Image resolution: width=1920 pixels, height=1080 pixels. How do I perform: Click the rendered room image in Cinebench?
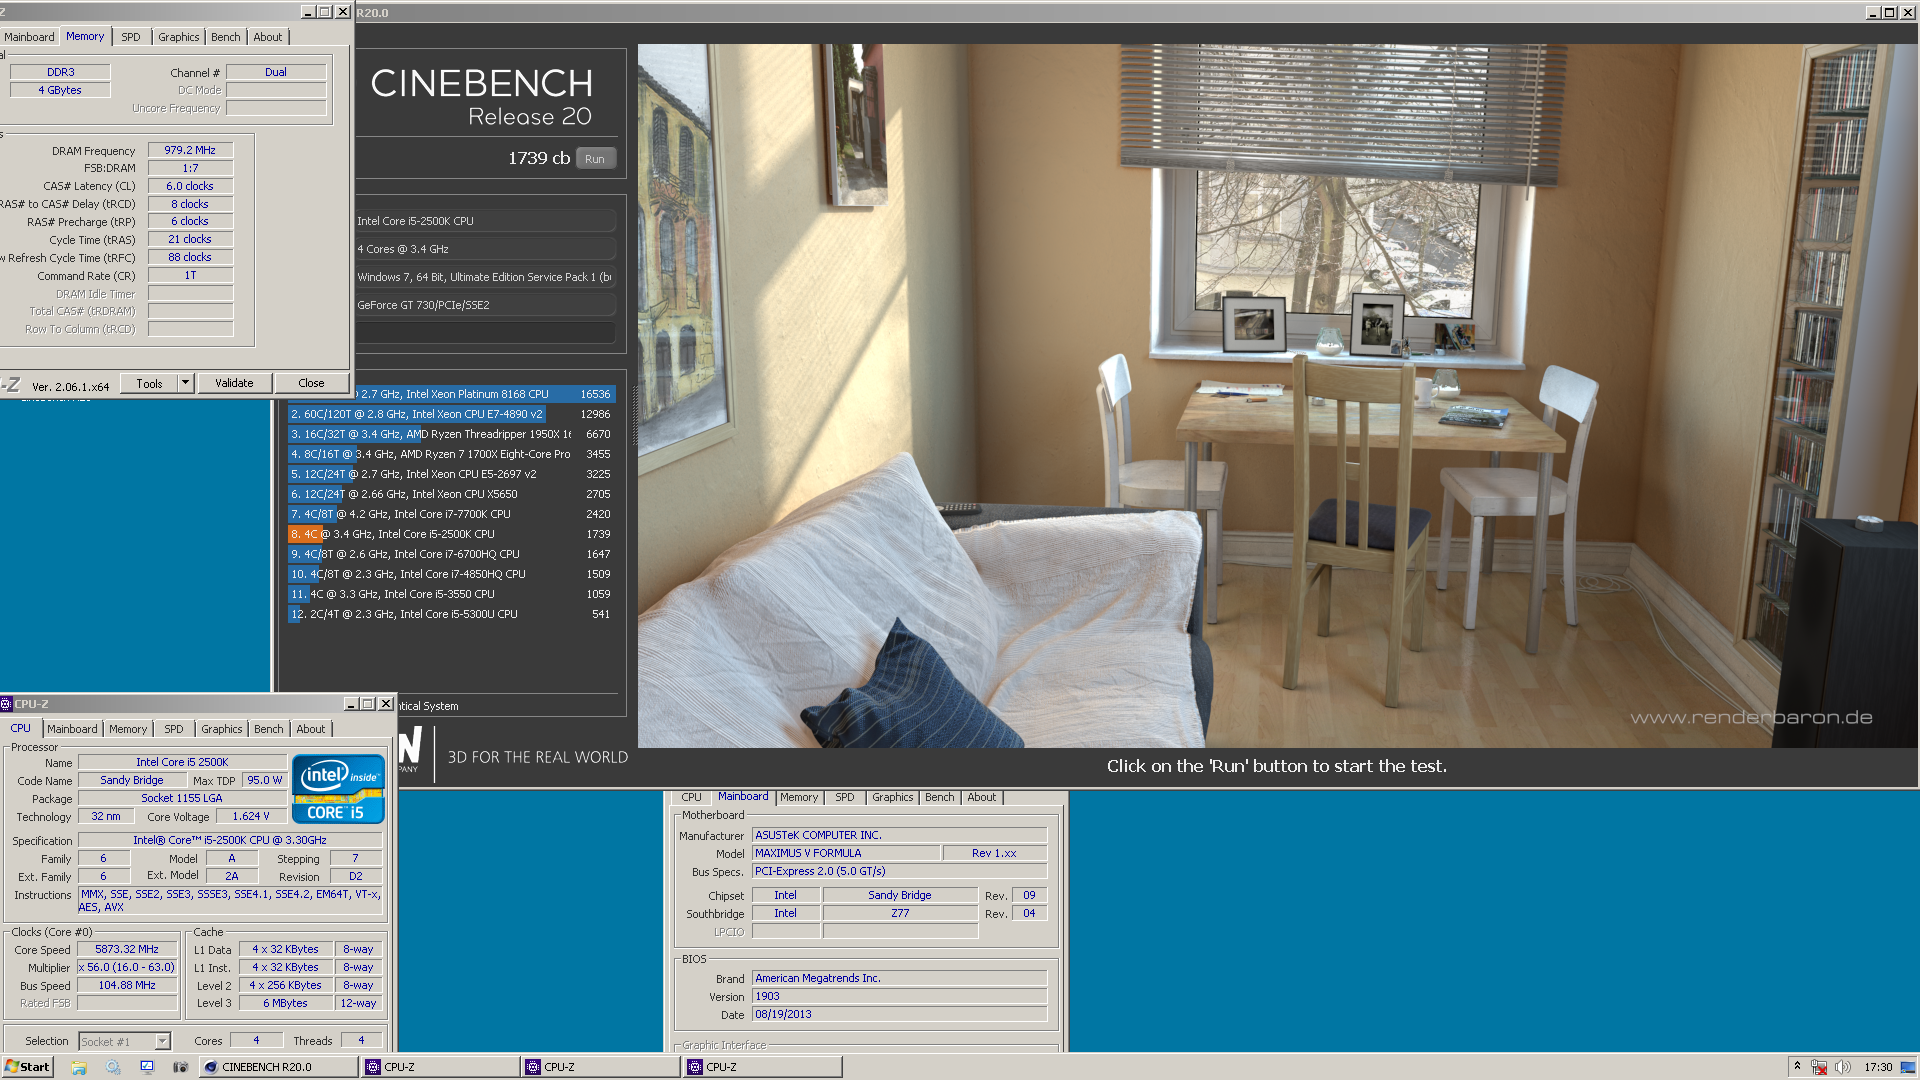tap(1278, 395)
